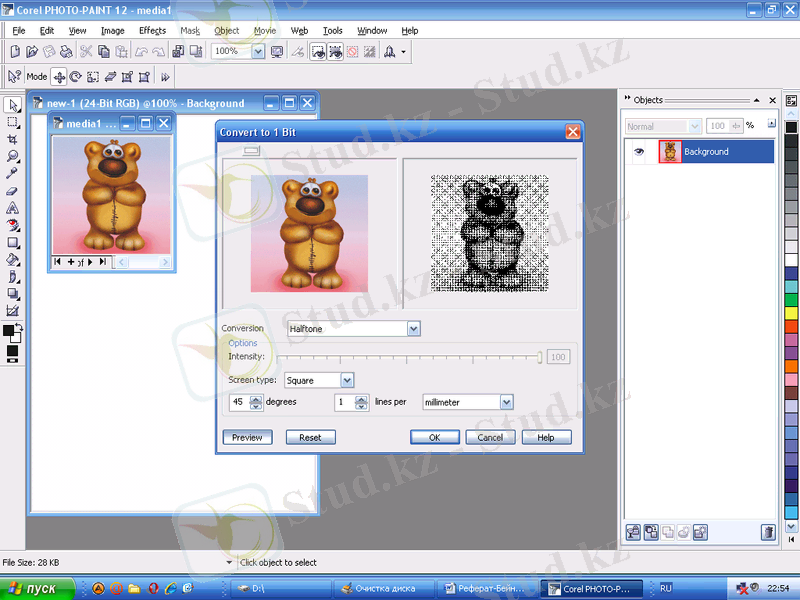Open the millimeter units dropdown
800x600 pixels.
pos(506,402)
